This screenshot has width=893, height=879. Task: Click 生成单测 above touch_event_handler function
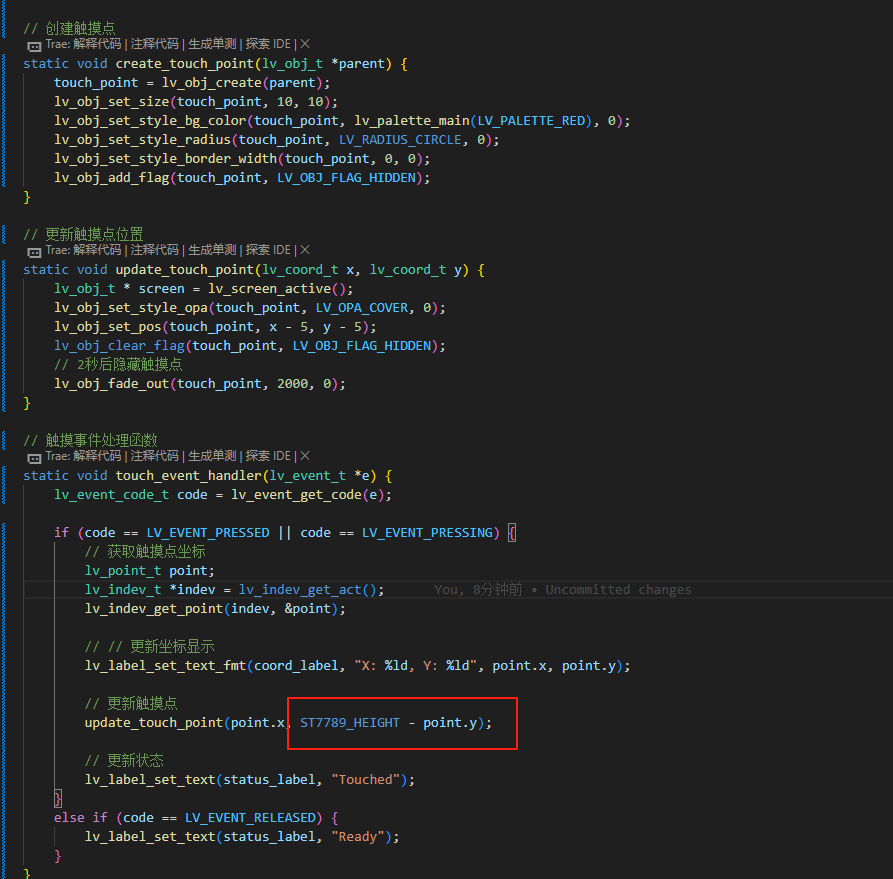click(x=212, y=456)
